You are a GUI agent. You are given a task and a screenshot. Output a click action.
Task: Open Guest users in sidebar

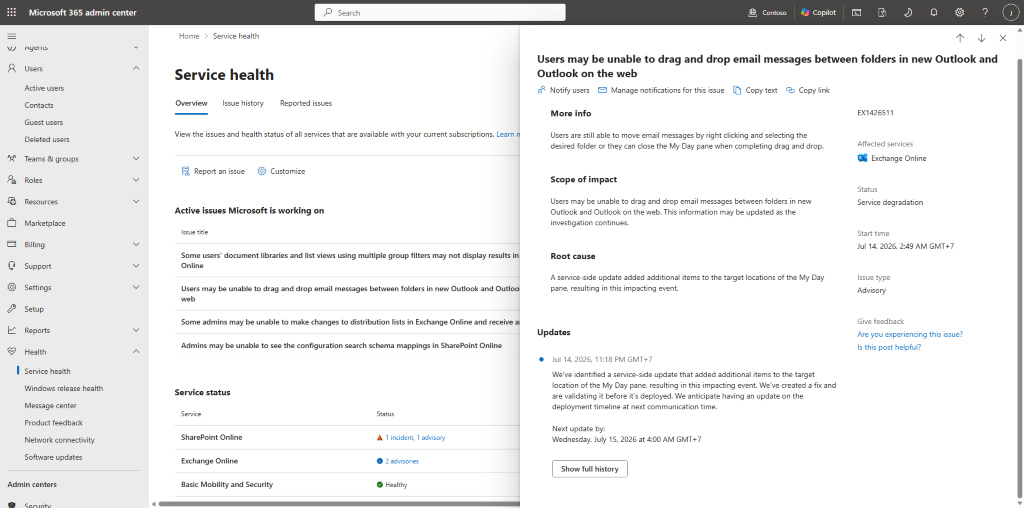point(44,122)
